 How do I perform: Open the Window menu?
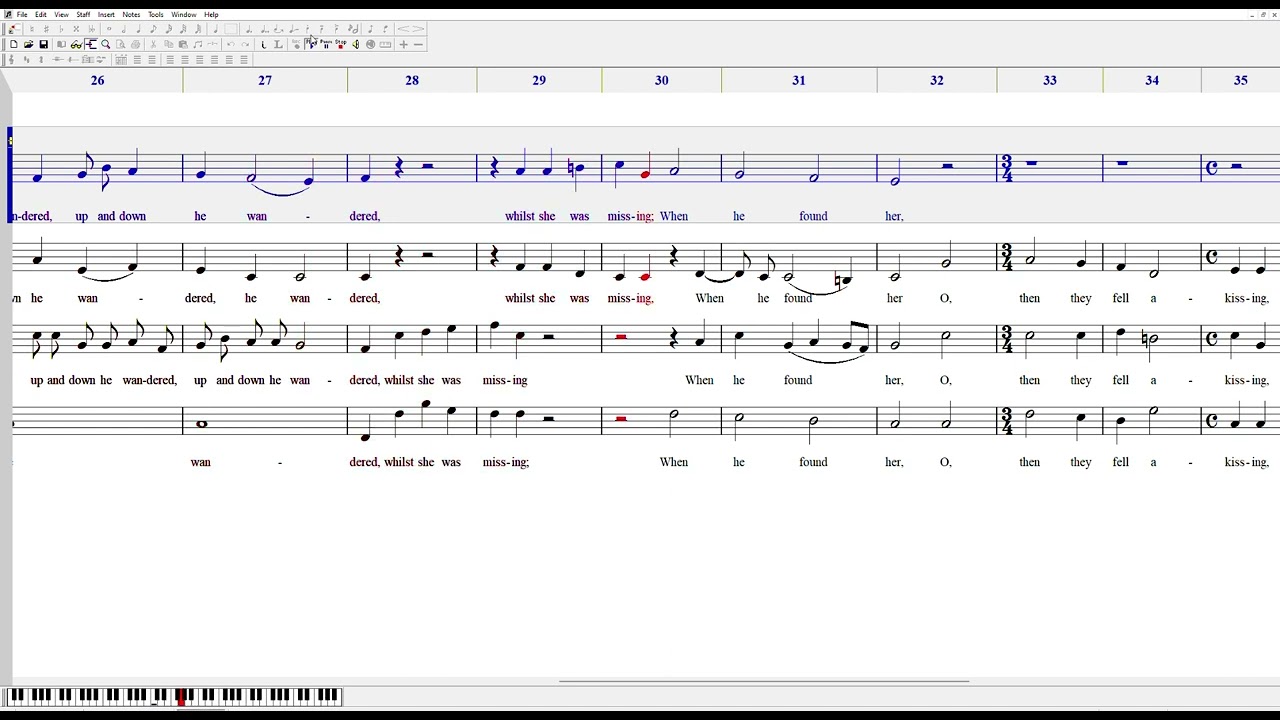184,15
